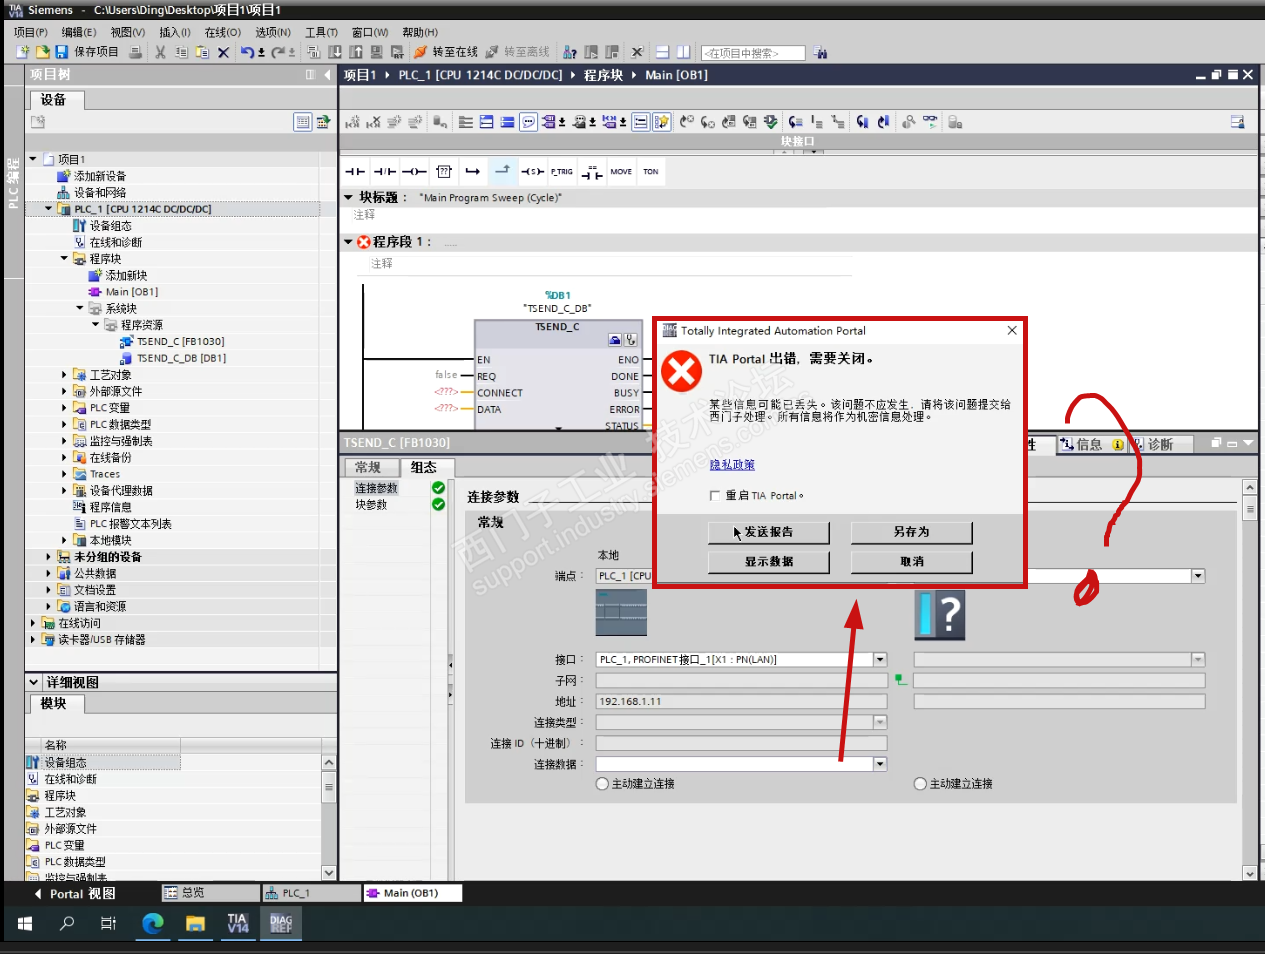Open File Explorer from the taskbar
Image resolution: width=1265 pixels, height=954 pixels.
tap(195, 923)
